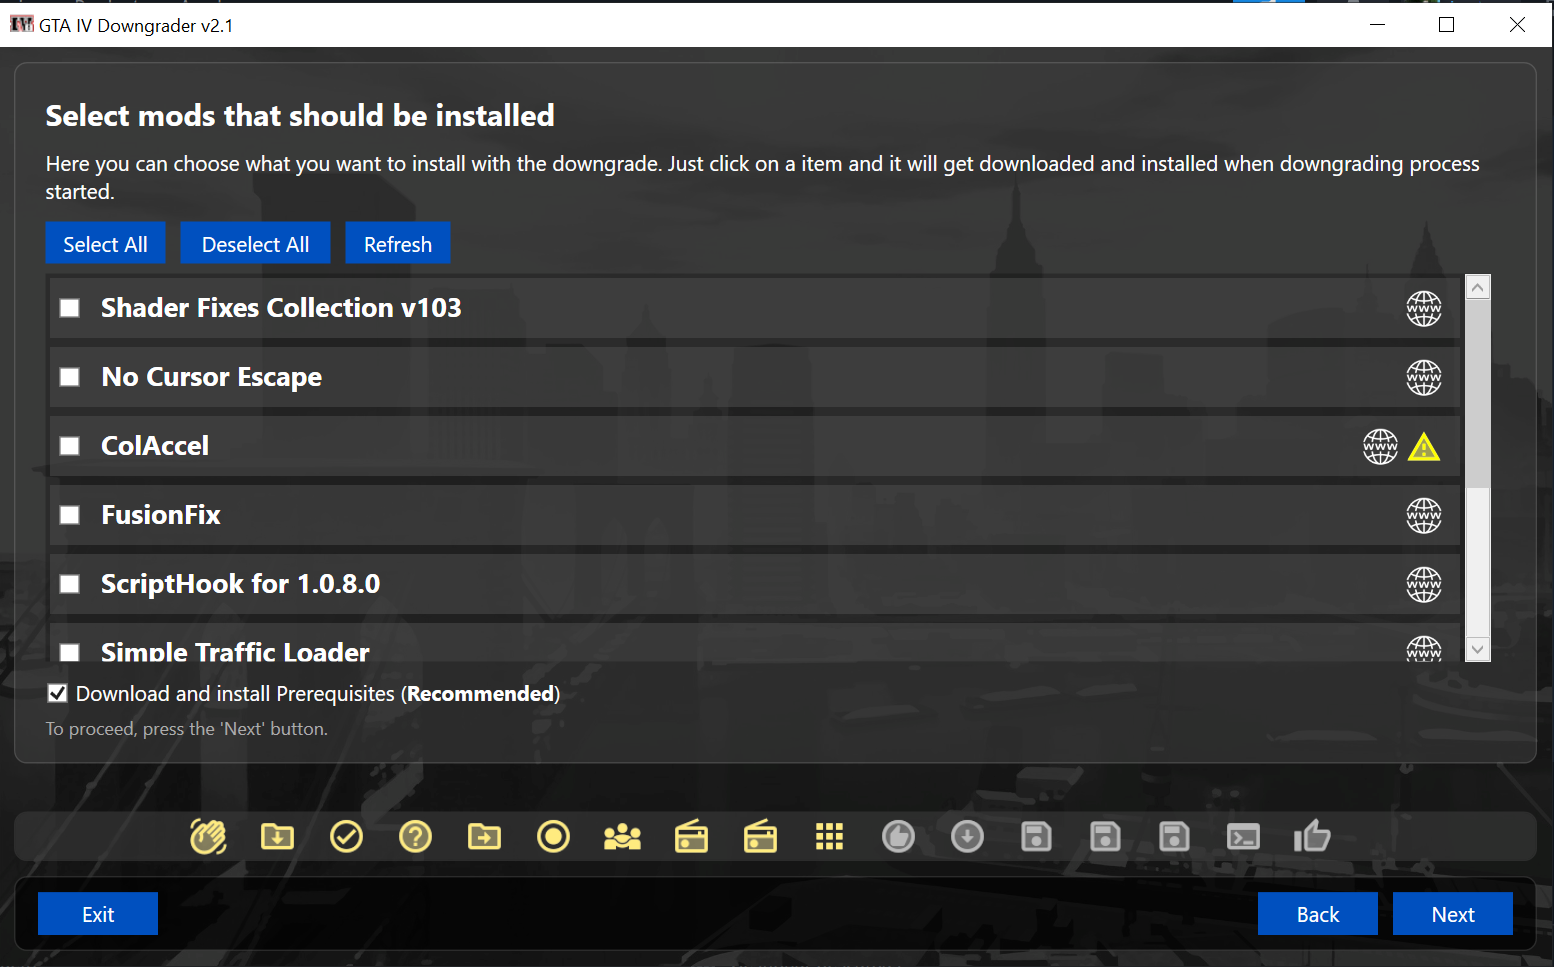The height and width of the screenshot is (967, 1554).
Task: Click the record circle step icon
Action: pyautogui.click(x=553, y=836)
